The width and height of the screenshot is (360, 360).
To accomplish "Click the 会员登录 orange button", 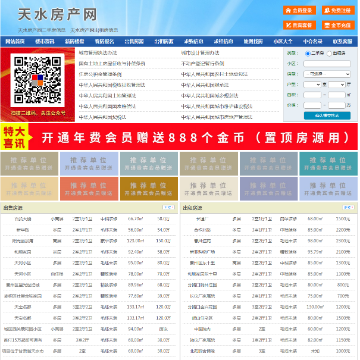I will click(x=299, y=10).
